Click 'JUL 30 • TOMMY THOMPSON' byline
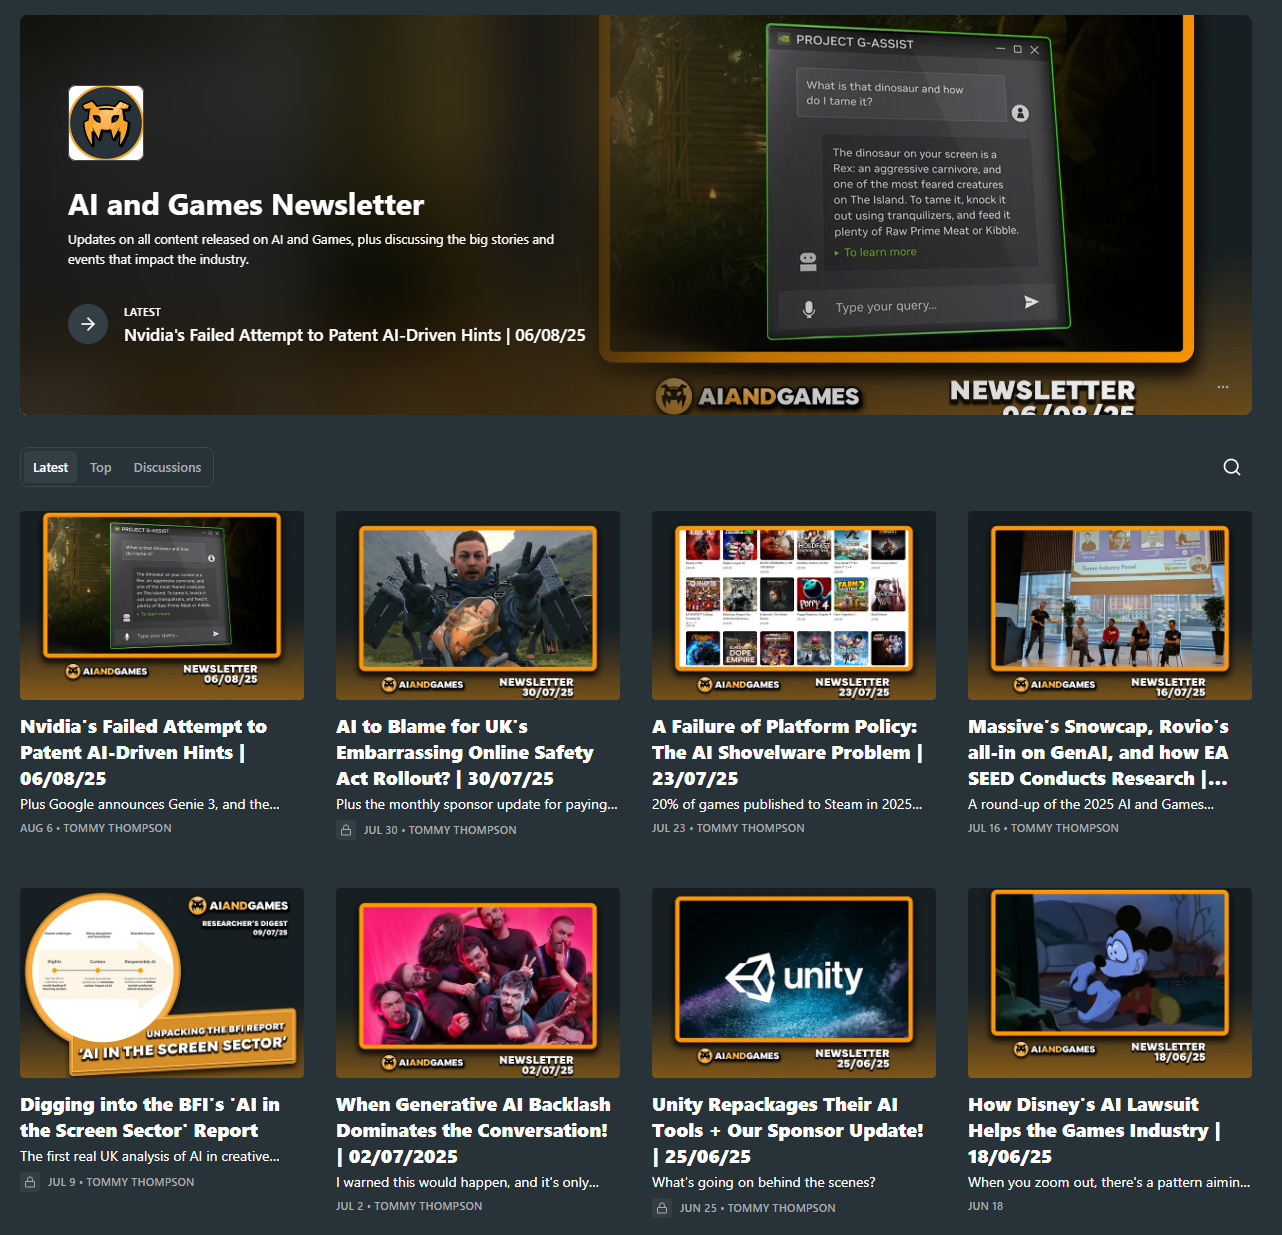Image resolution: width=1282 pixels, height=1235 pixels. click(x=440, y=830)
